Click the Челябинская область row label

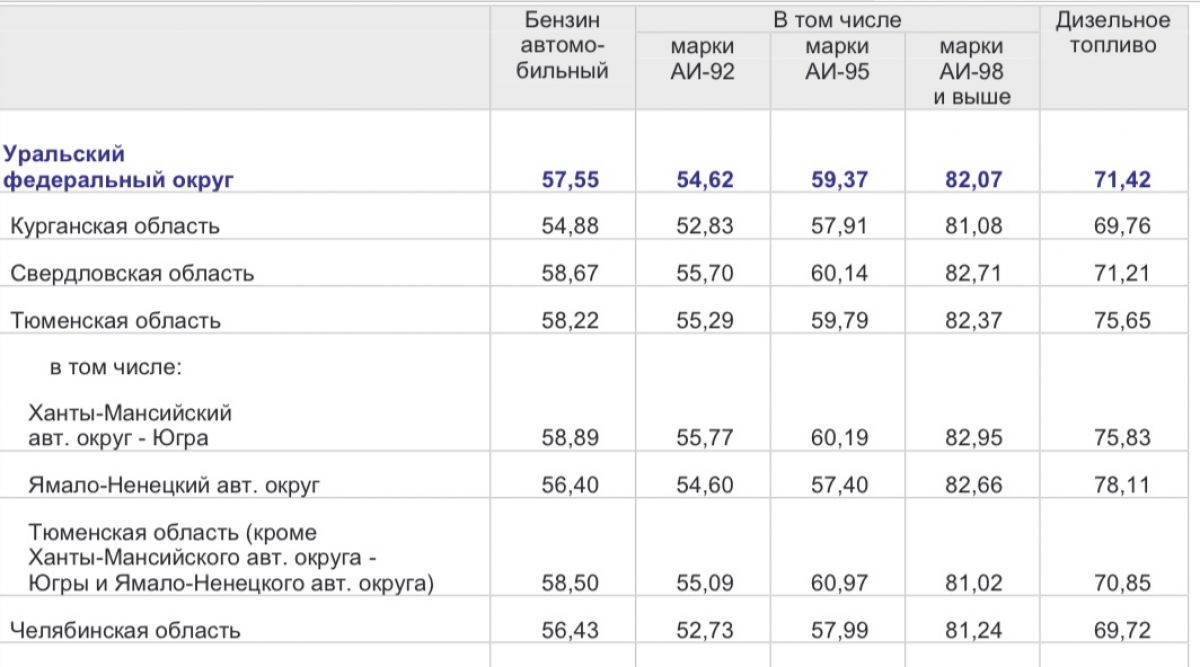[125, 631]
